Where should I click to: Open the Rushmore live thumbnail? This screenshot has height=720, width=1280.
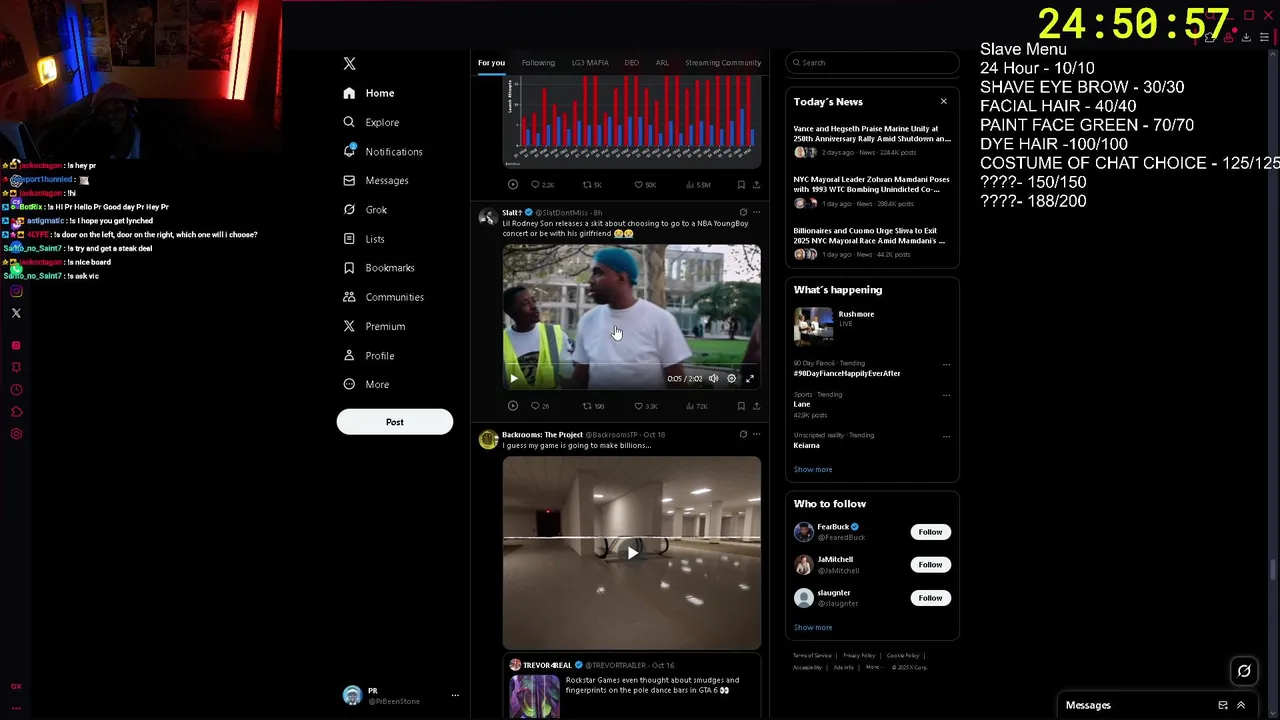point(813,325)
